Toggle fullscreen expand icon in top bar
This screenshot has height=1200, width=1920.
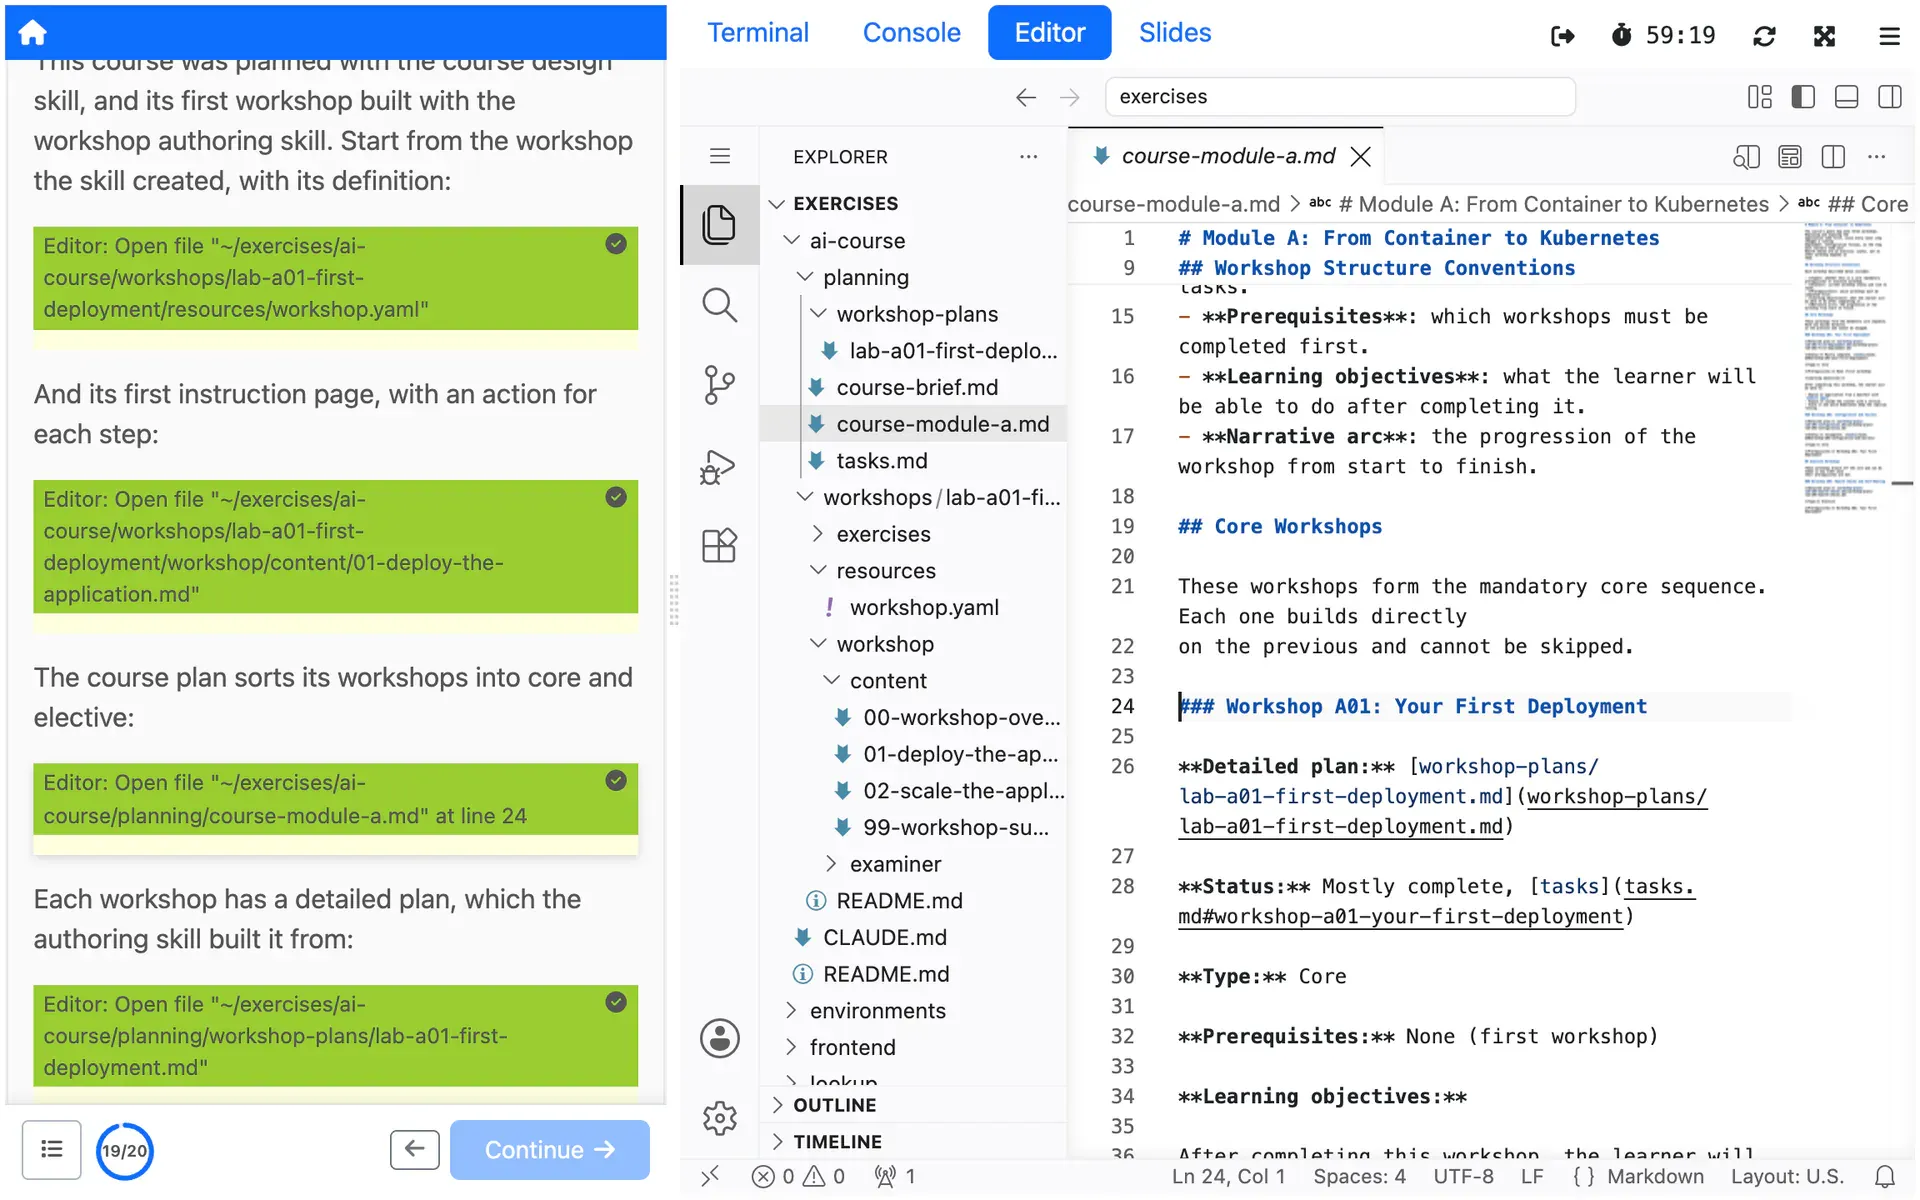click(x=1824, y=36)
